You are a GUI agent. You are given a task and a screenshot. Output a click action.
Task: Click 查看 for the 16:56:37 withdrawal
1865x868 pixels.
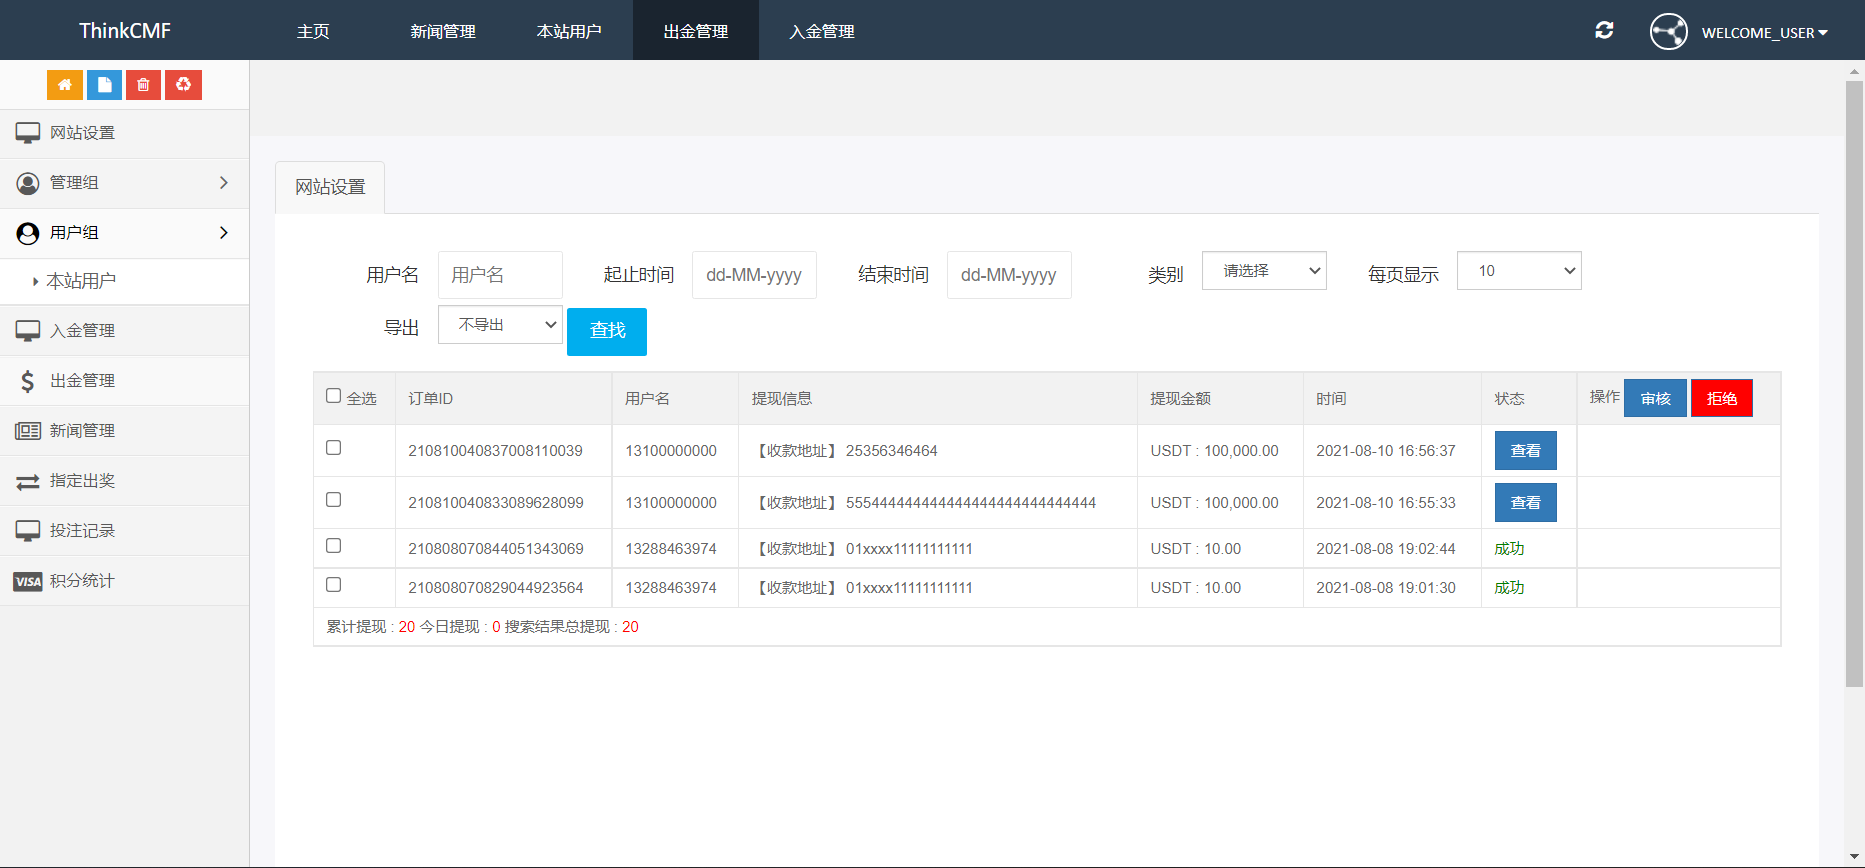tap(1526, 451)
